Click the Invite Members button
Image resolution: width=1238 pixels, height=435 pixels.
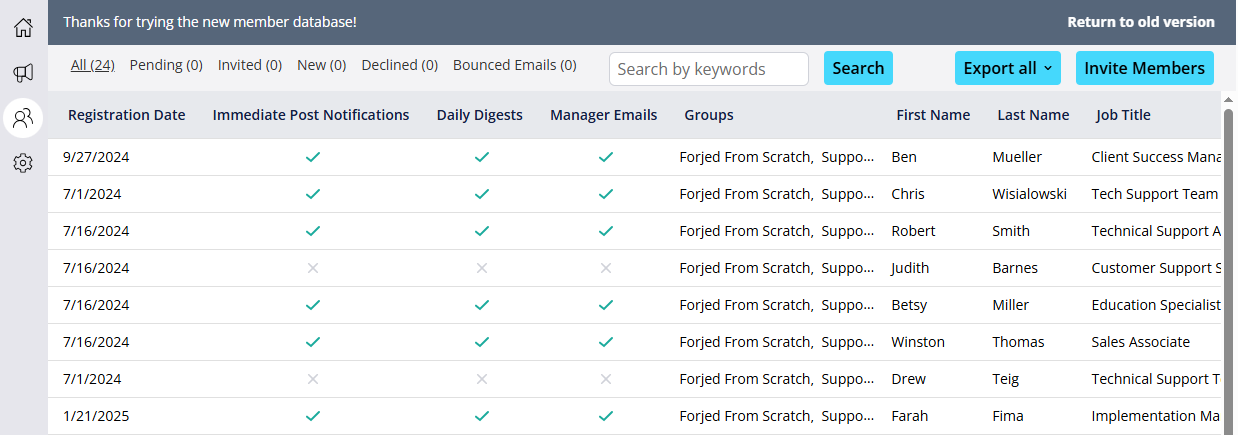pyautogui.click(x=1145, y=68)
